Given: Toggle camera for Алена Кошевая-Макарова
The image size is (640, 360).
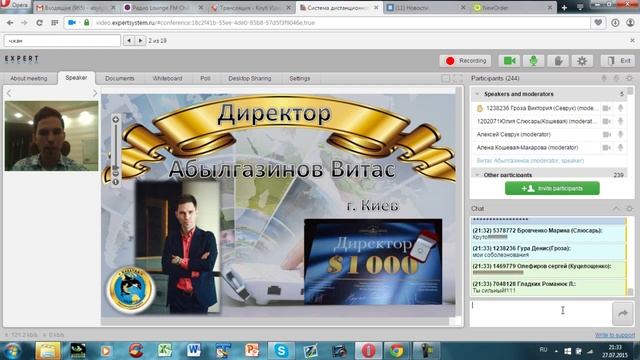Looking at the screenshot, I should (607, 147).
